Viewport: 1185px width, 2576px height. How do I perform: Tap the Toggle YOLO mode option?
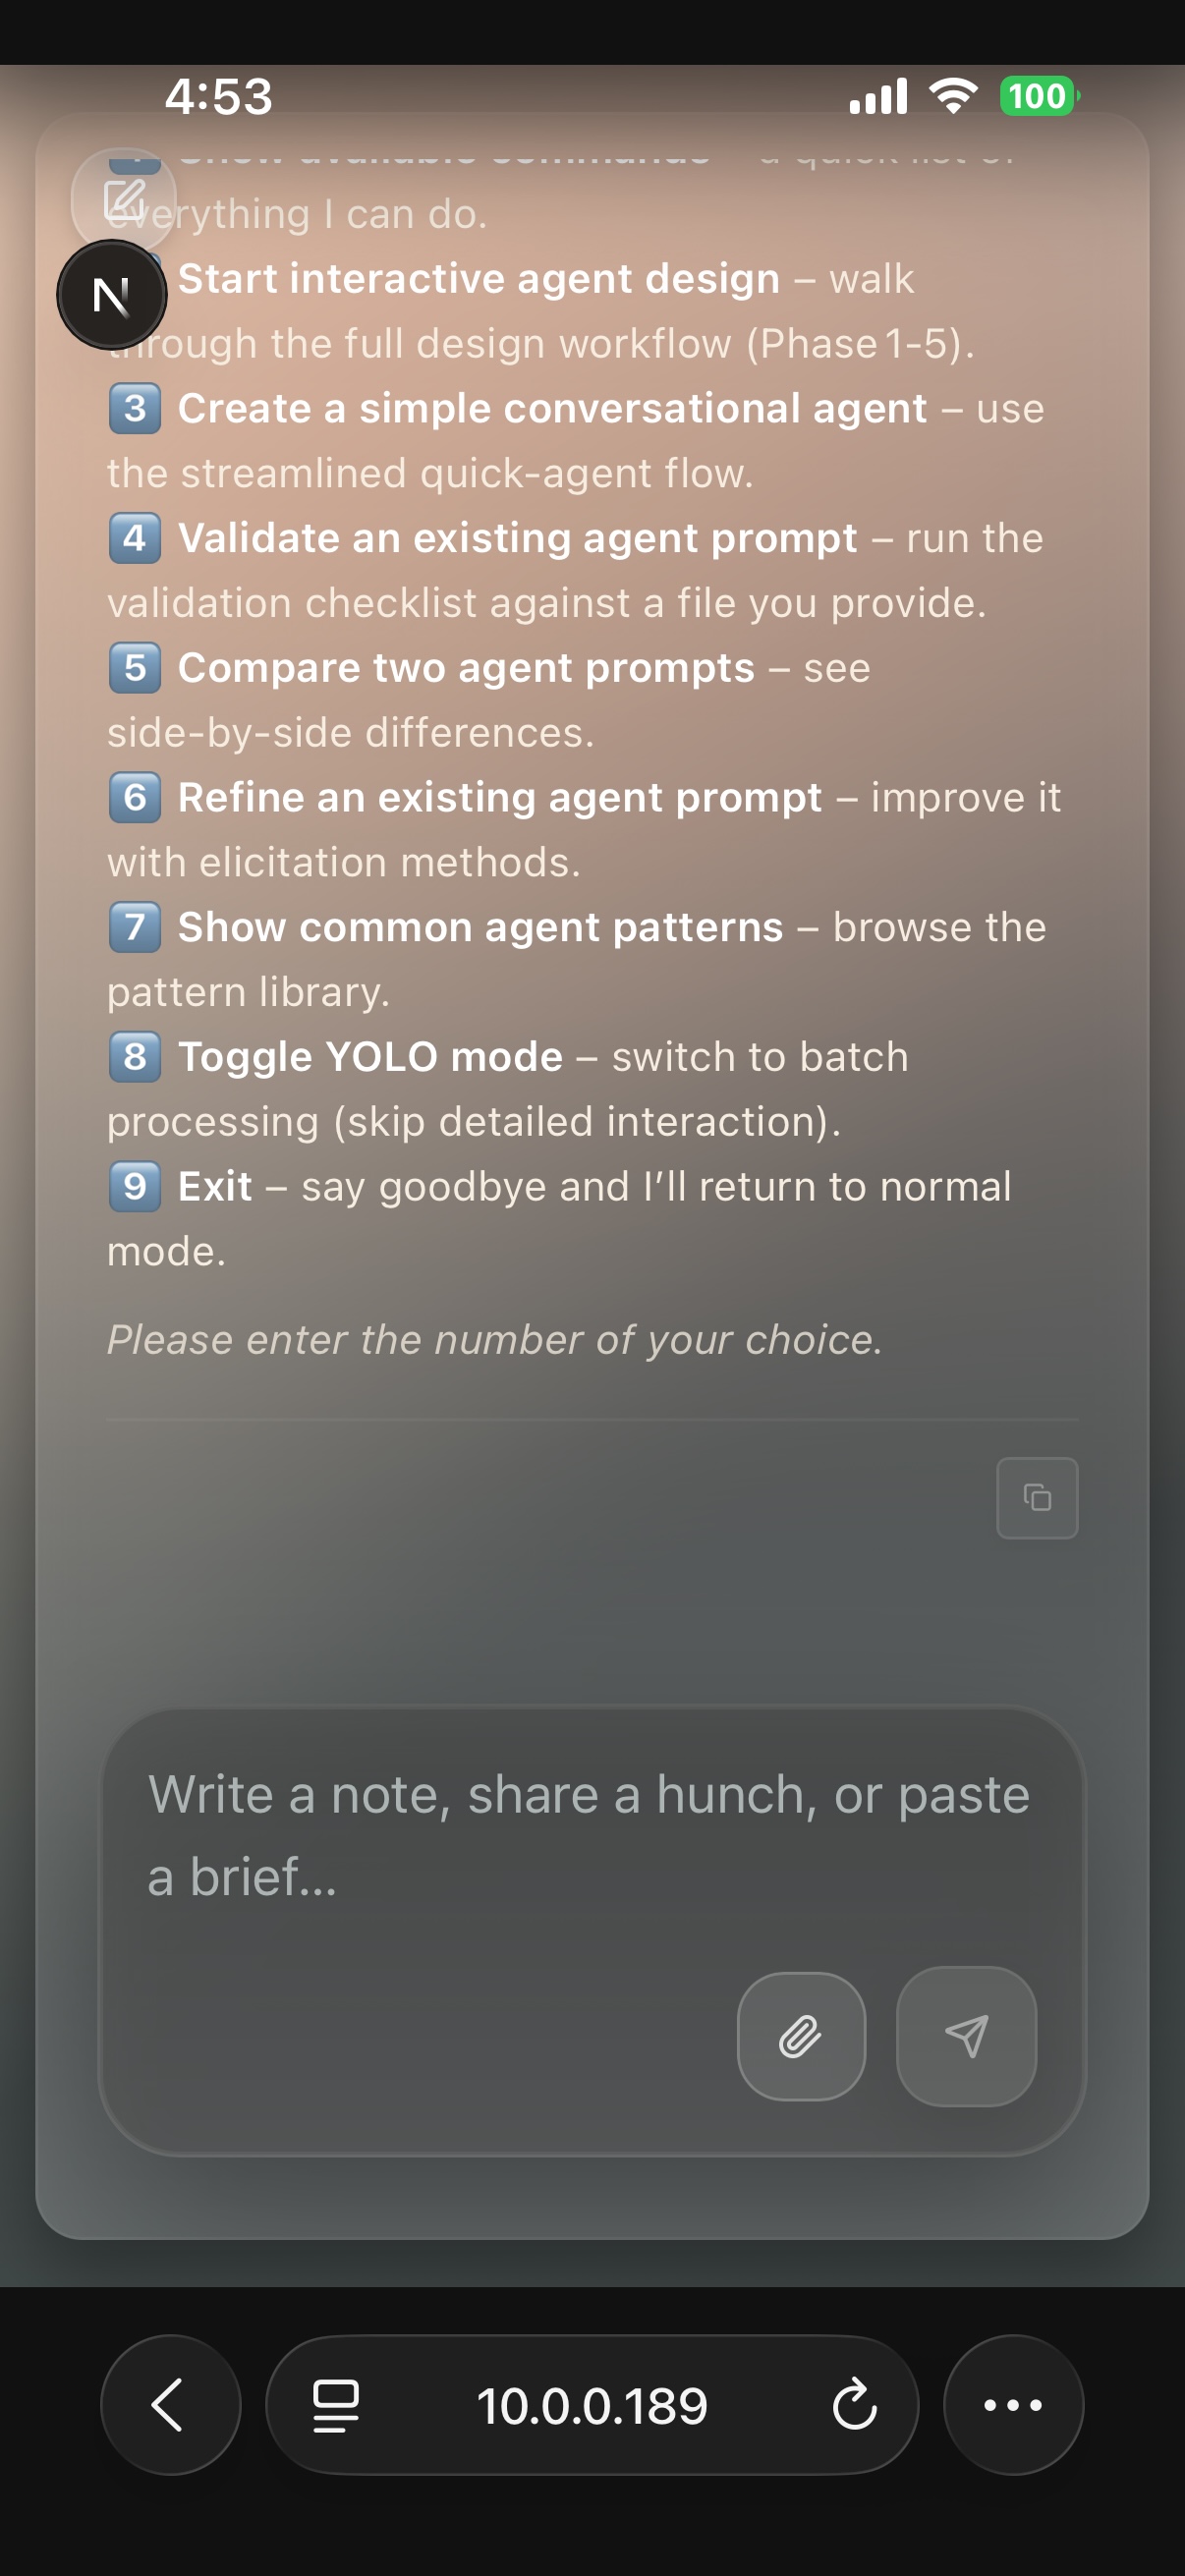(370, 1057)
